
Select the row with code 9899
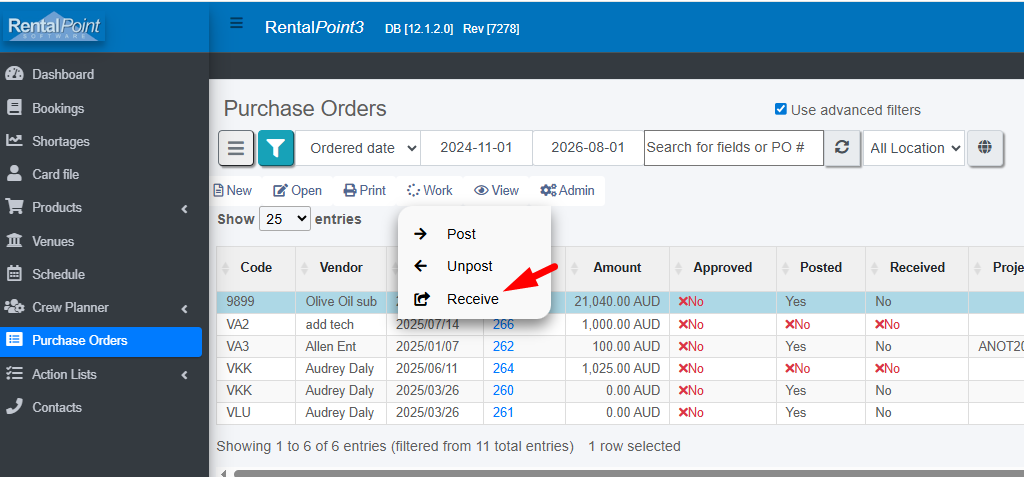[x=620, y=302]
